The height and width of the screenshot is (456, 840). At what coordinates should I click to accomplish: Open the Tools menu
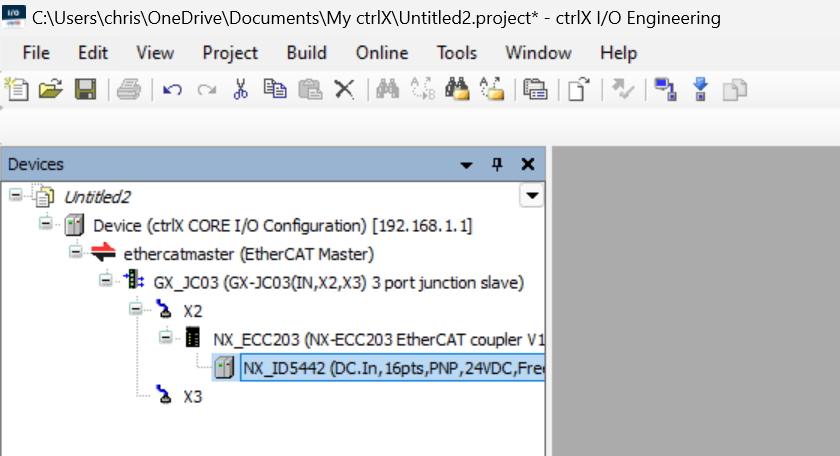click(456, 53)
